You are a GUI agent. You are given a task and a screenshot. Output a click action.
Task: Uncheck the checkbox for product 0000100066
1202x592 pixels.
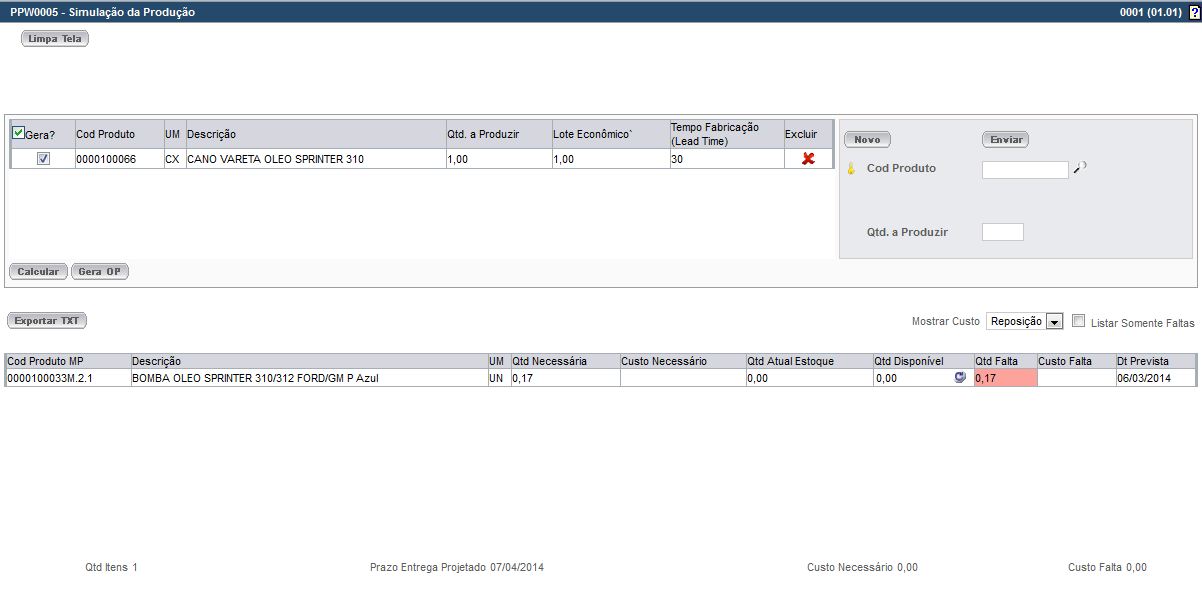point(43,159)
